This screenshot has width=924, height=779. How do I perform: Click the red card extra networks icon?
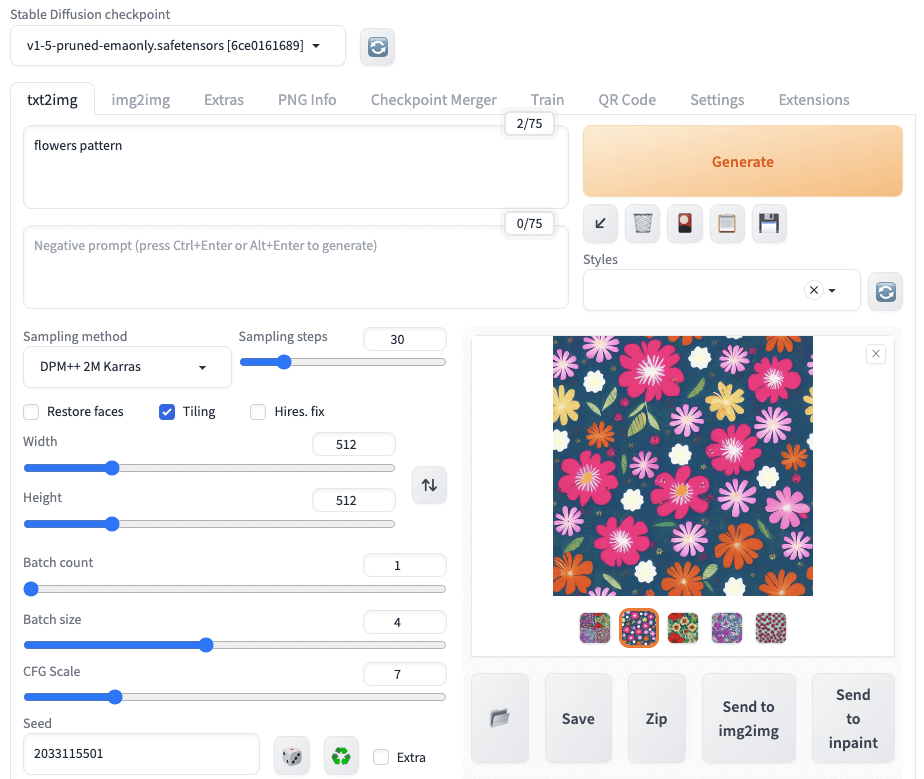[685, 224]
